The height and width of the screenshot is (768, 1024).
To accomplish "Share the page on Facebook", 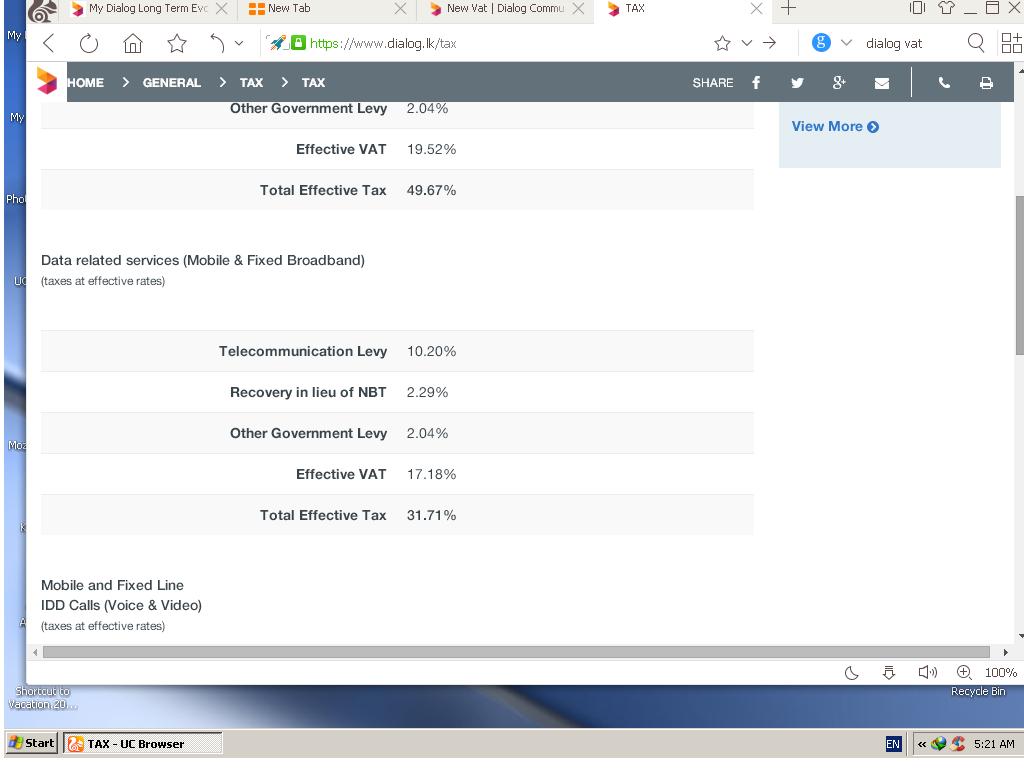I will [756, 83].
